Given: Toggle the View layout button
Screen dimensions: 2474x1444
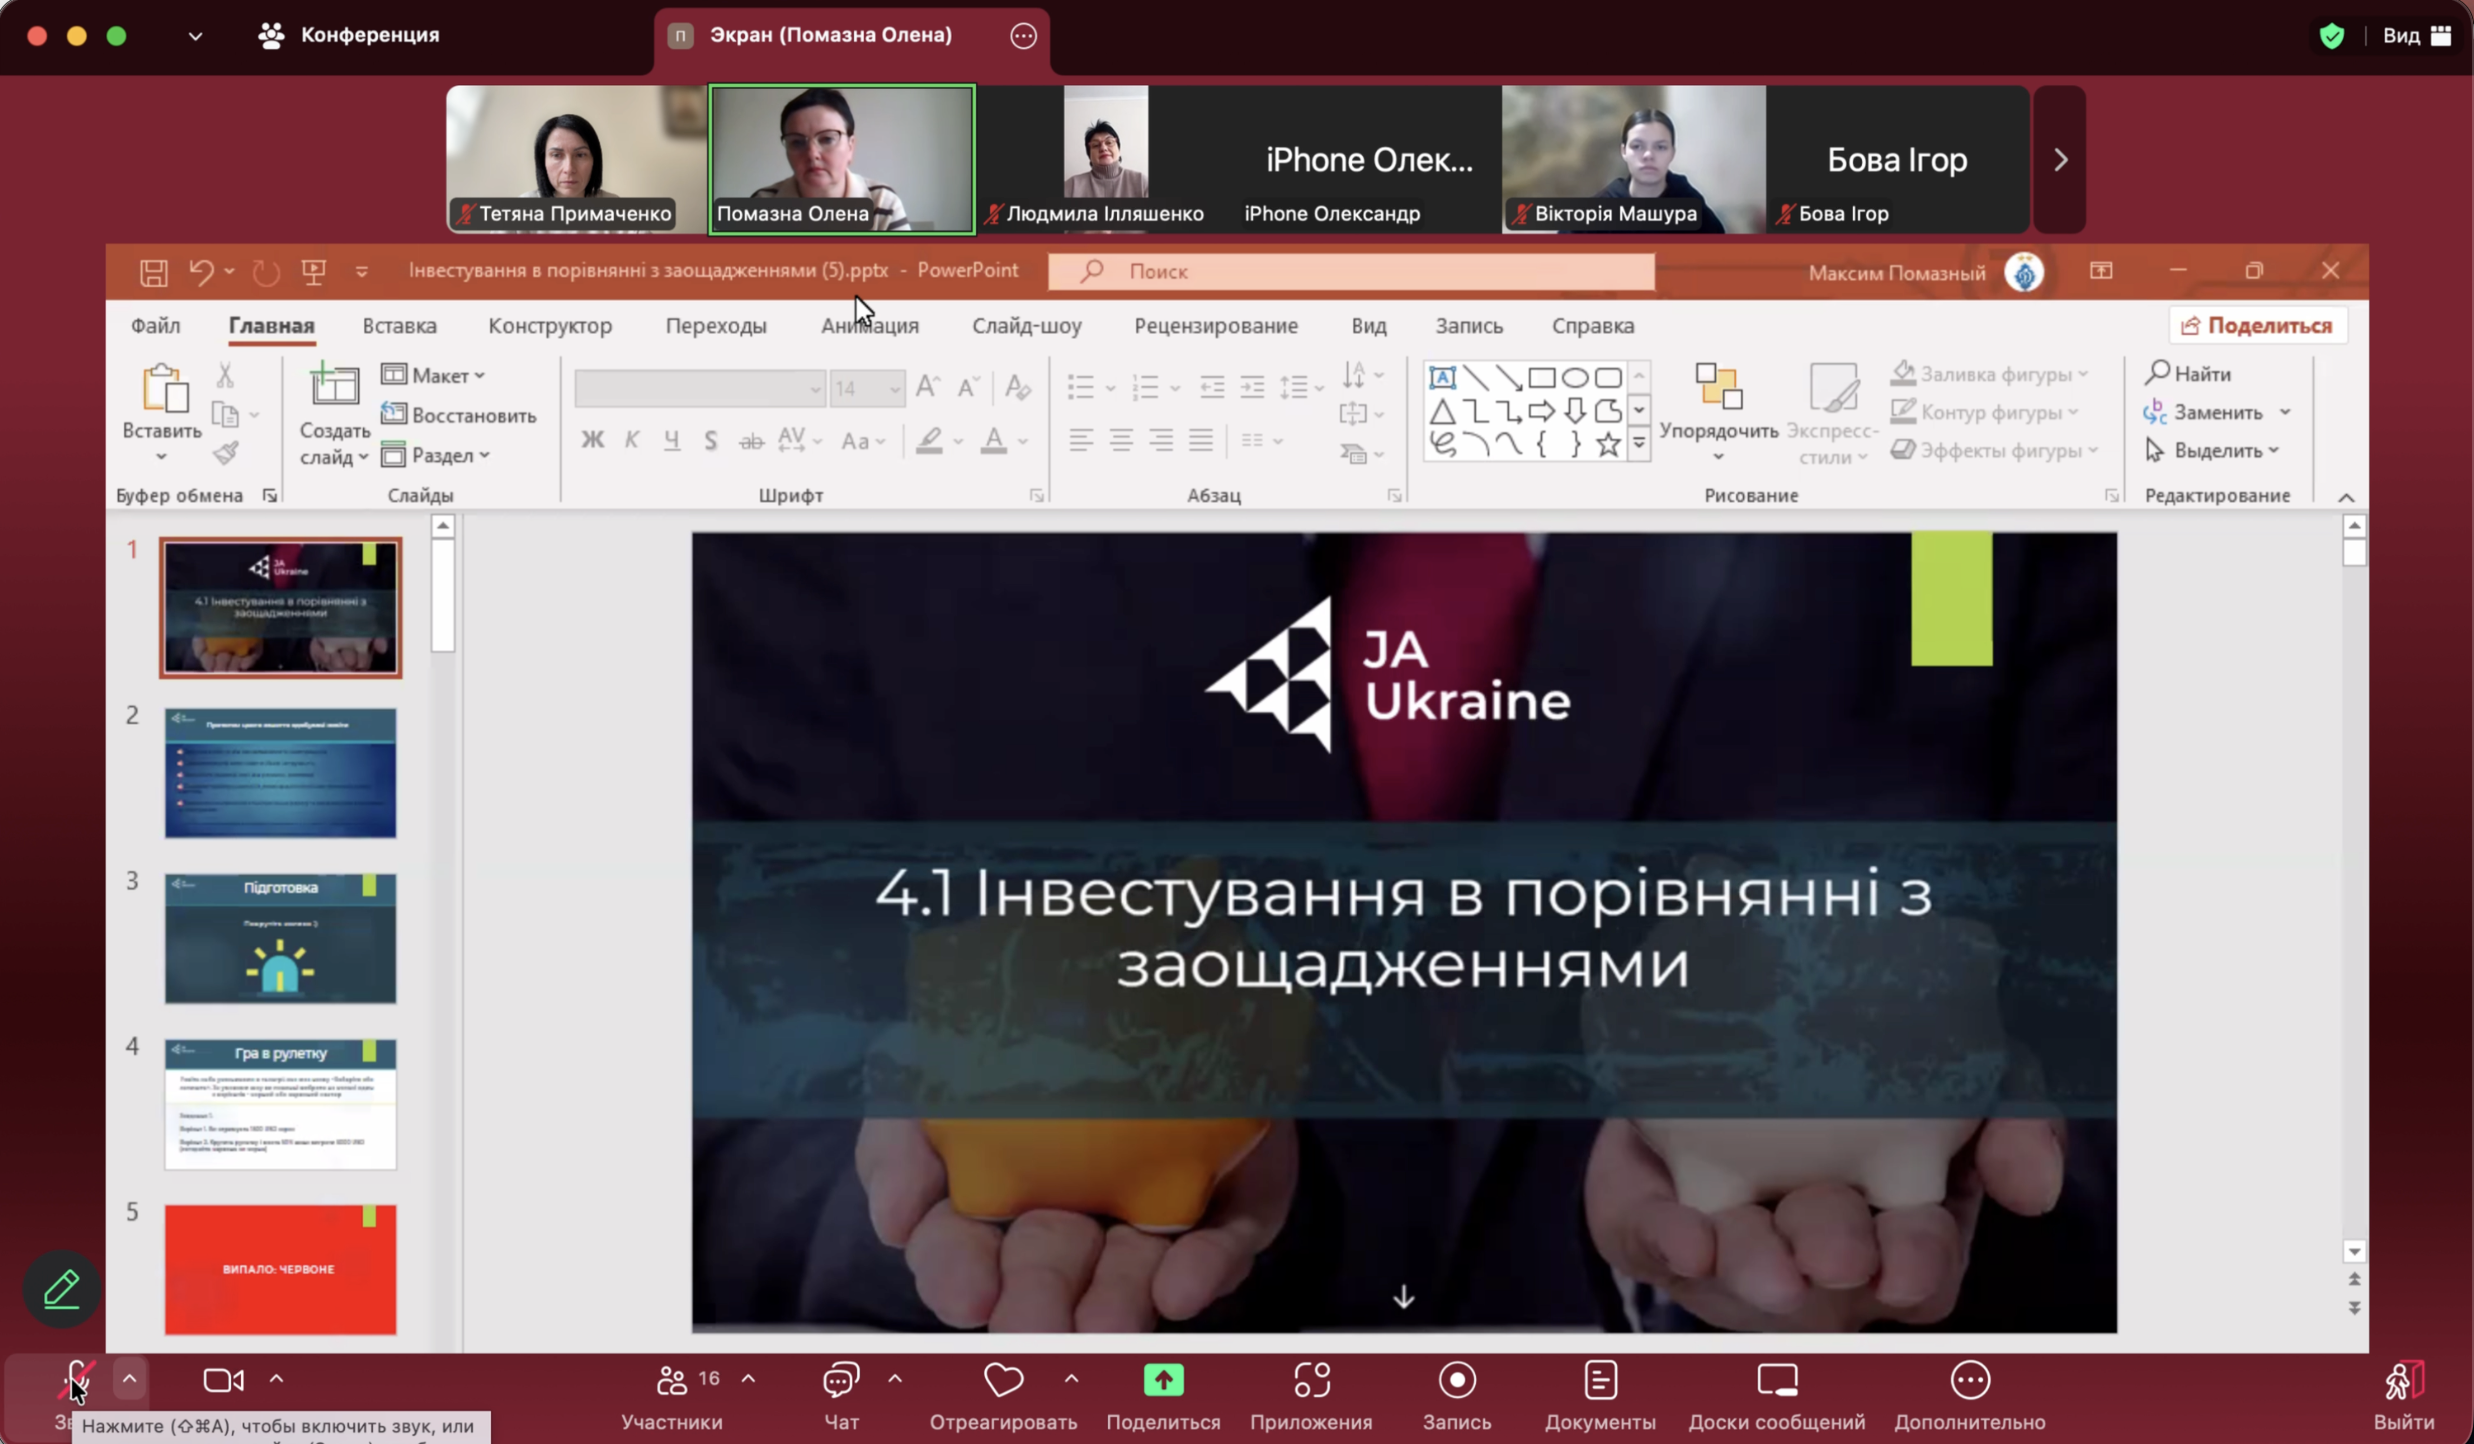Looking at the screenshot, I should pos(2416,36).
